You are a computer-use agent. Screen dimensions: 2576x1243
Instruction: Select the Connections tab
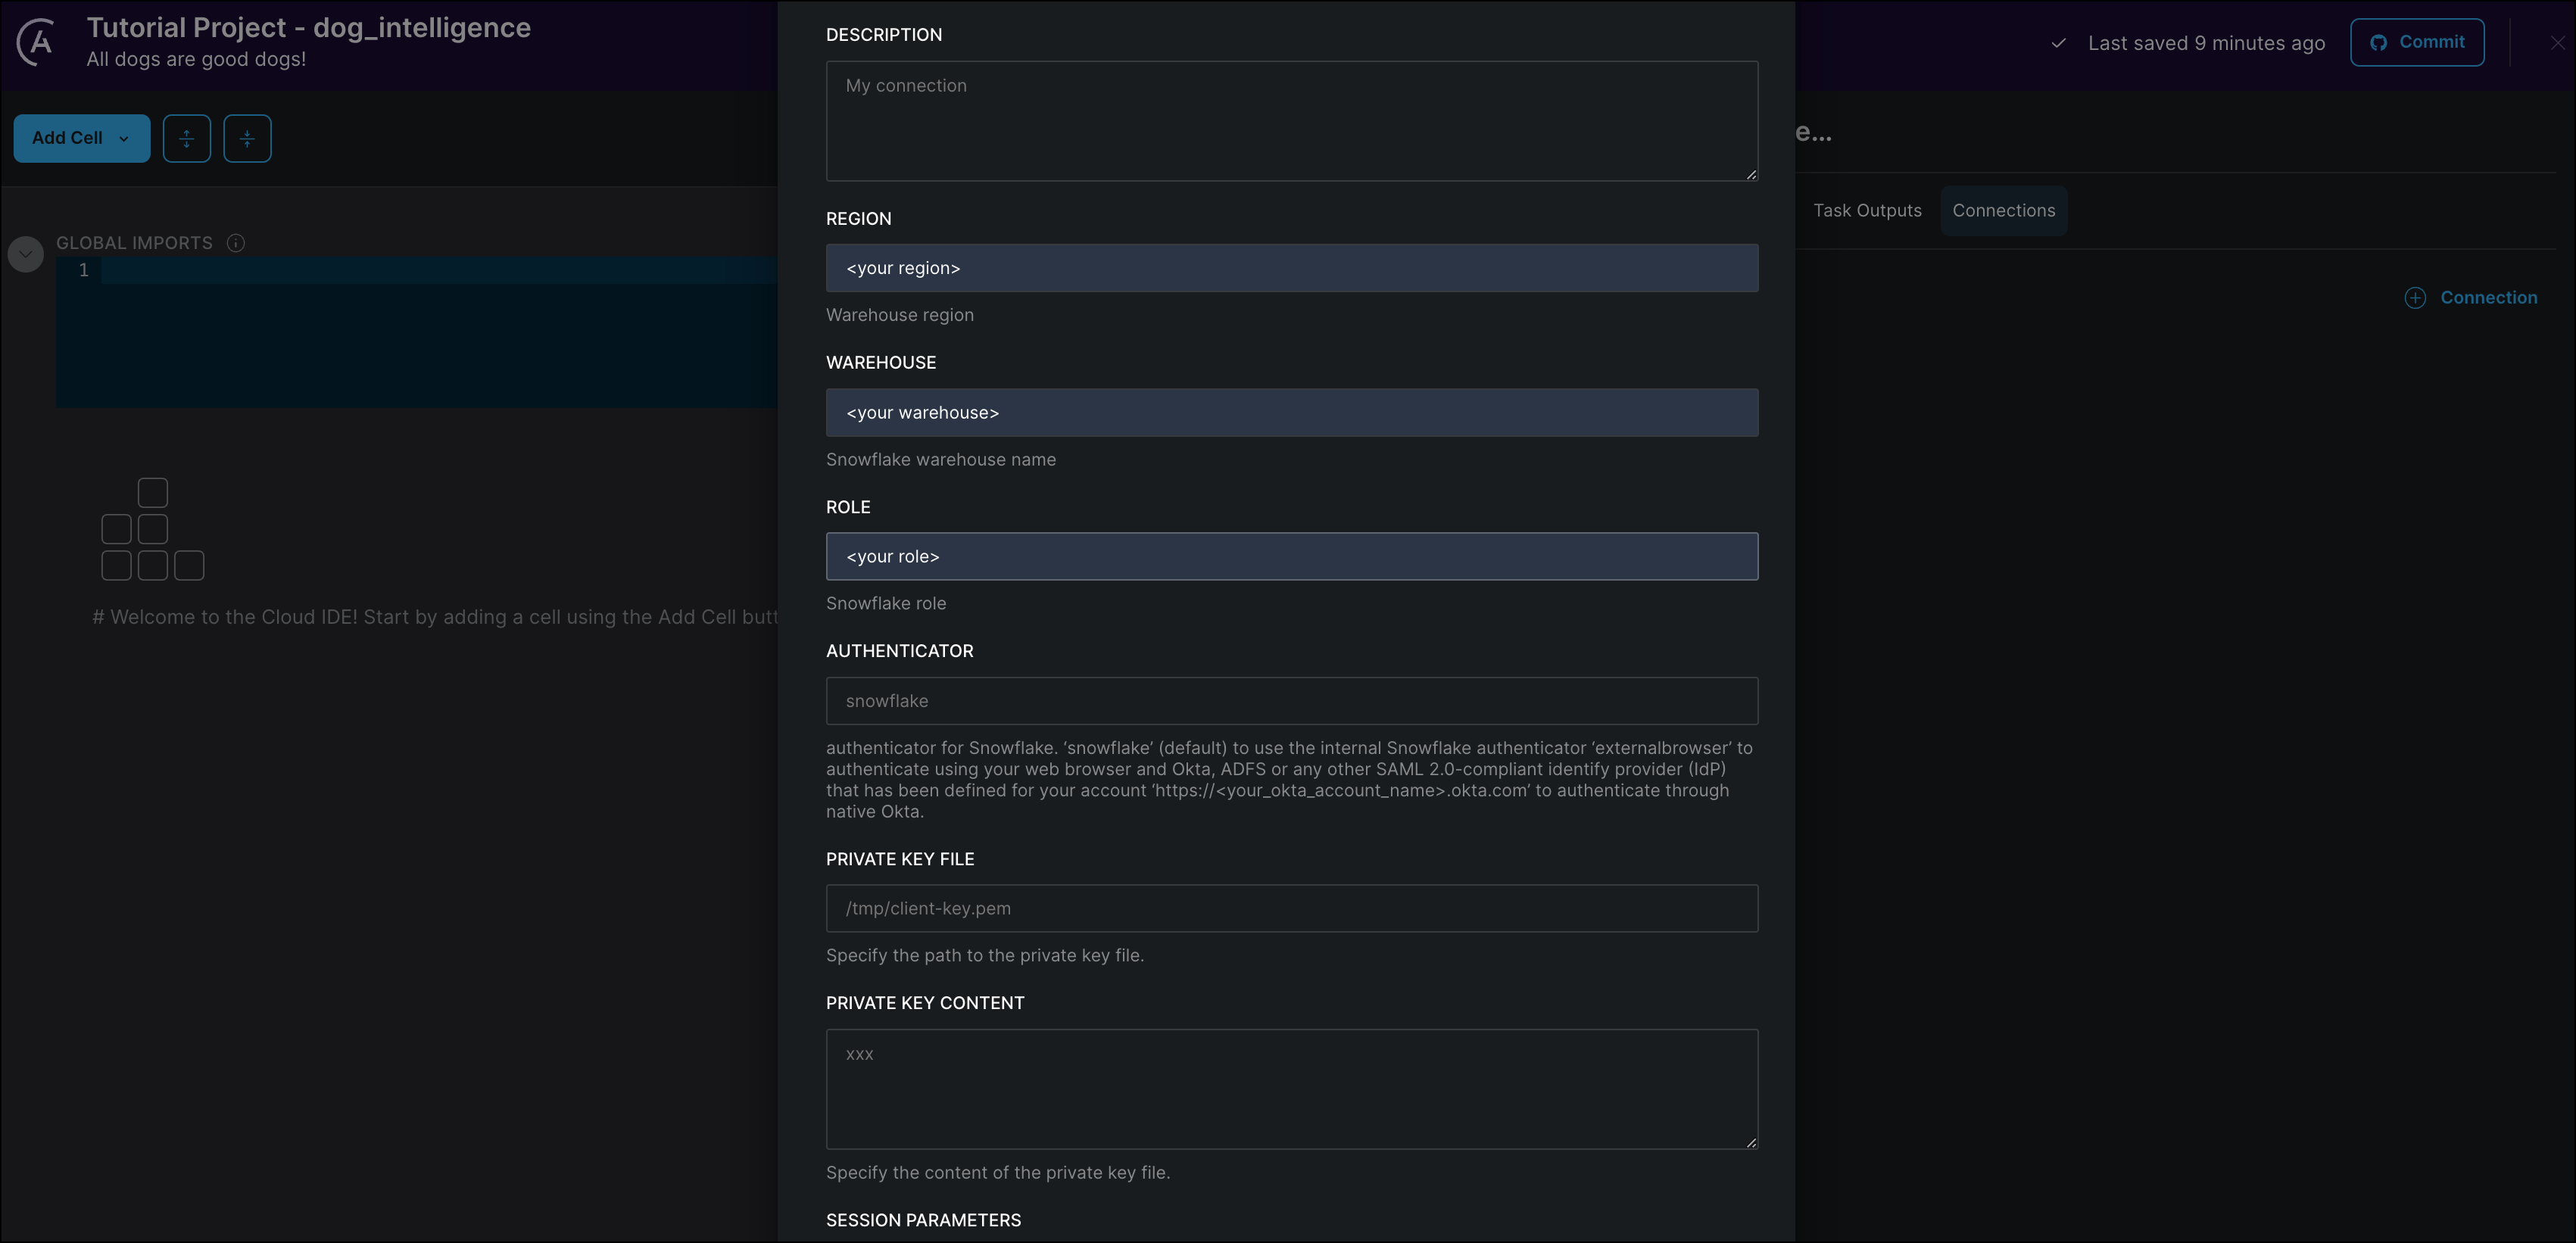pyautogui.click(x=2003, y=210)
